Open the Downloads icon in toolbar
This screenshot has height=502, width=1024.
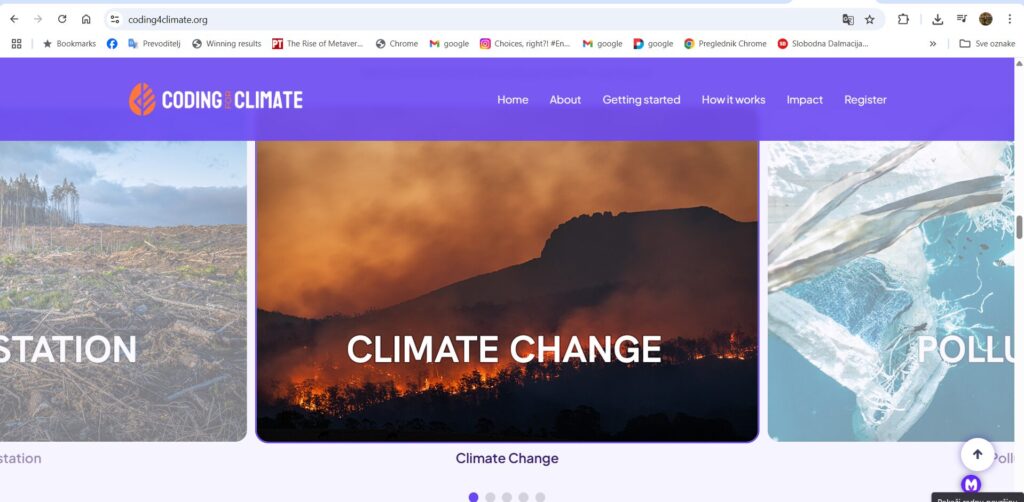[937, 20]
